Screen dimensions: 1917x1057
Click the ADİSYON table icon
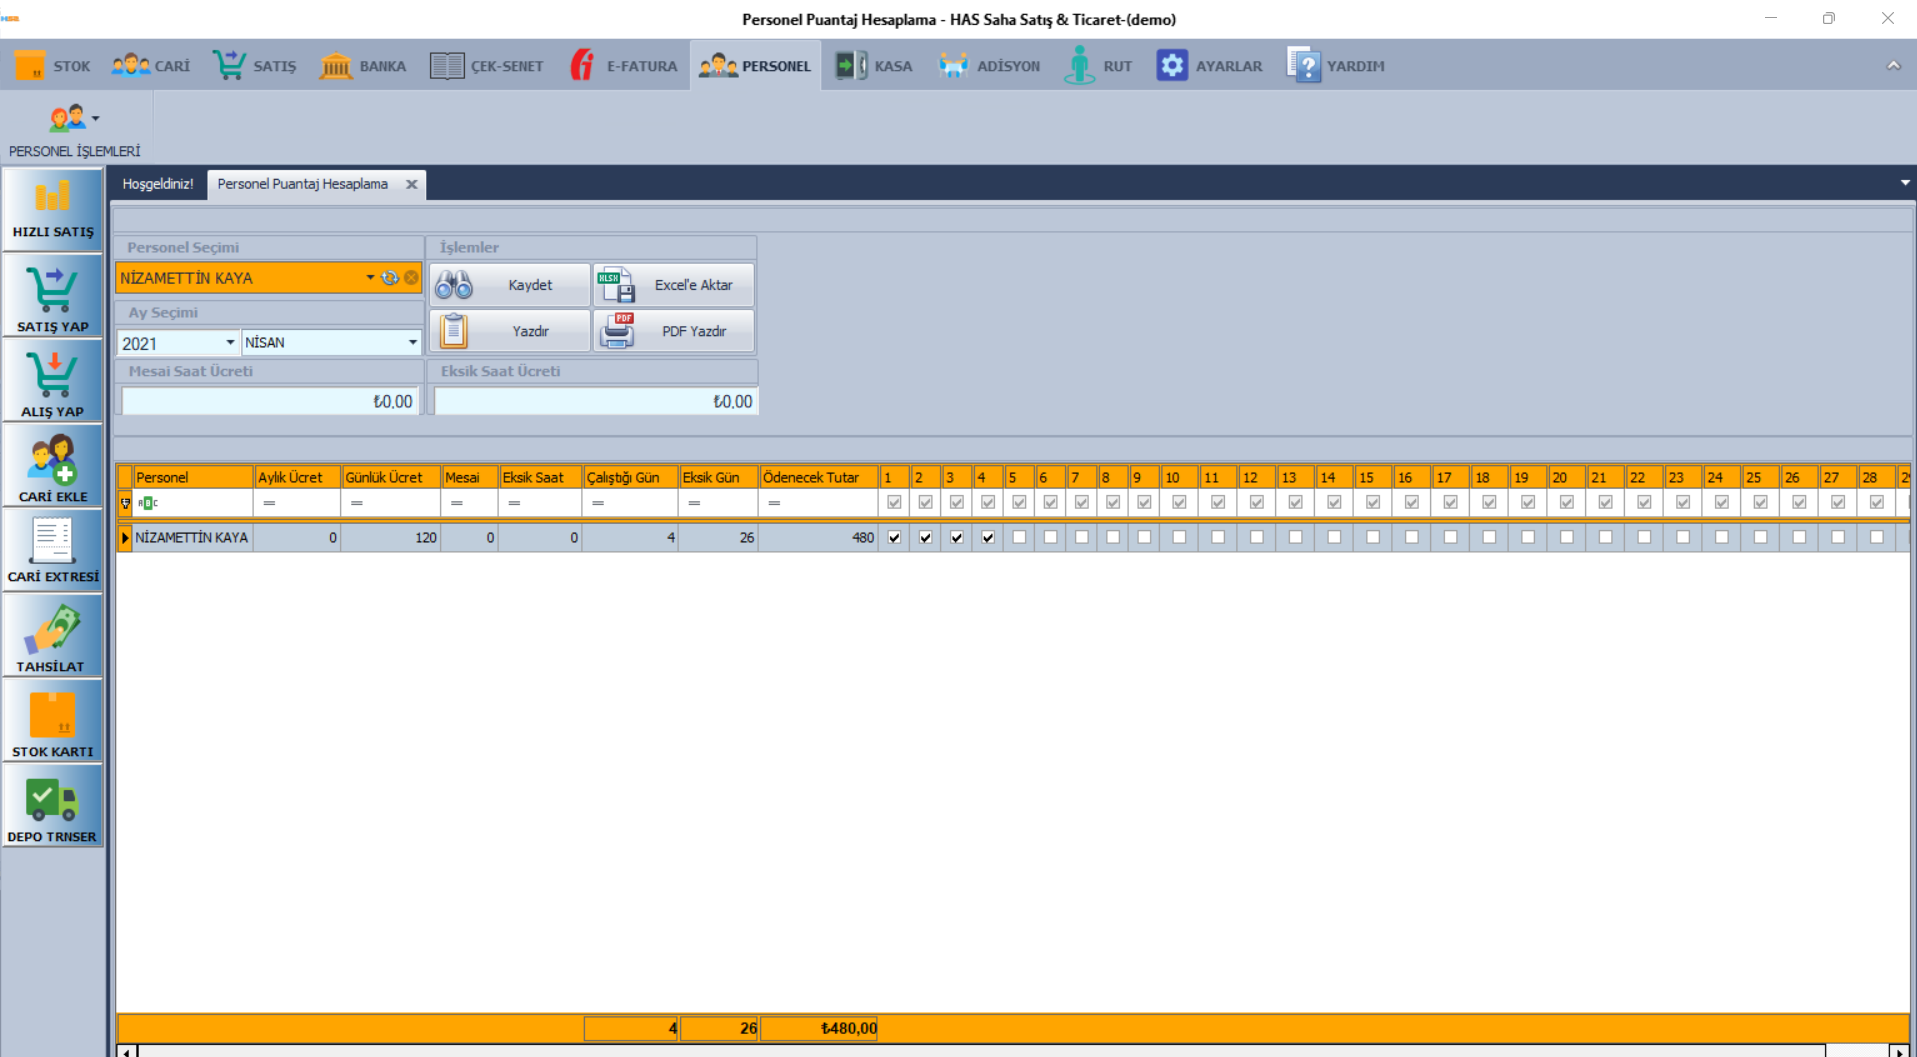(953, 66)
